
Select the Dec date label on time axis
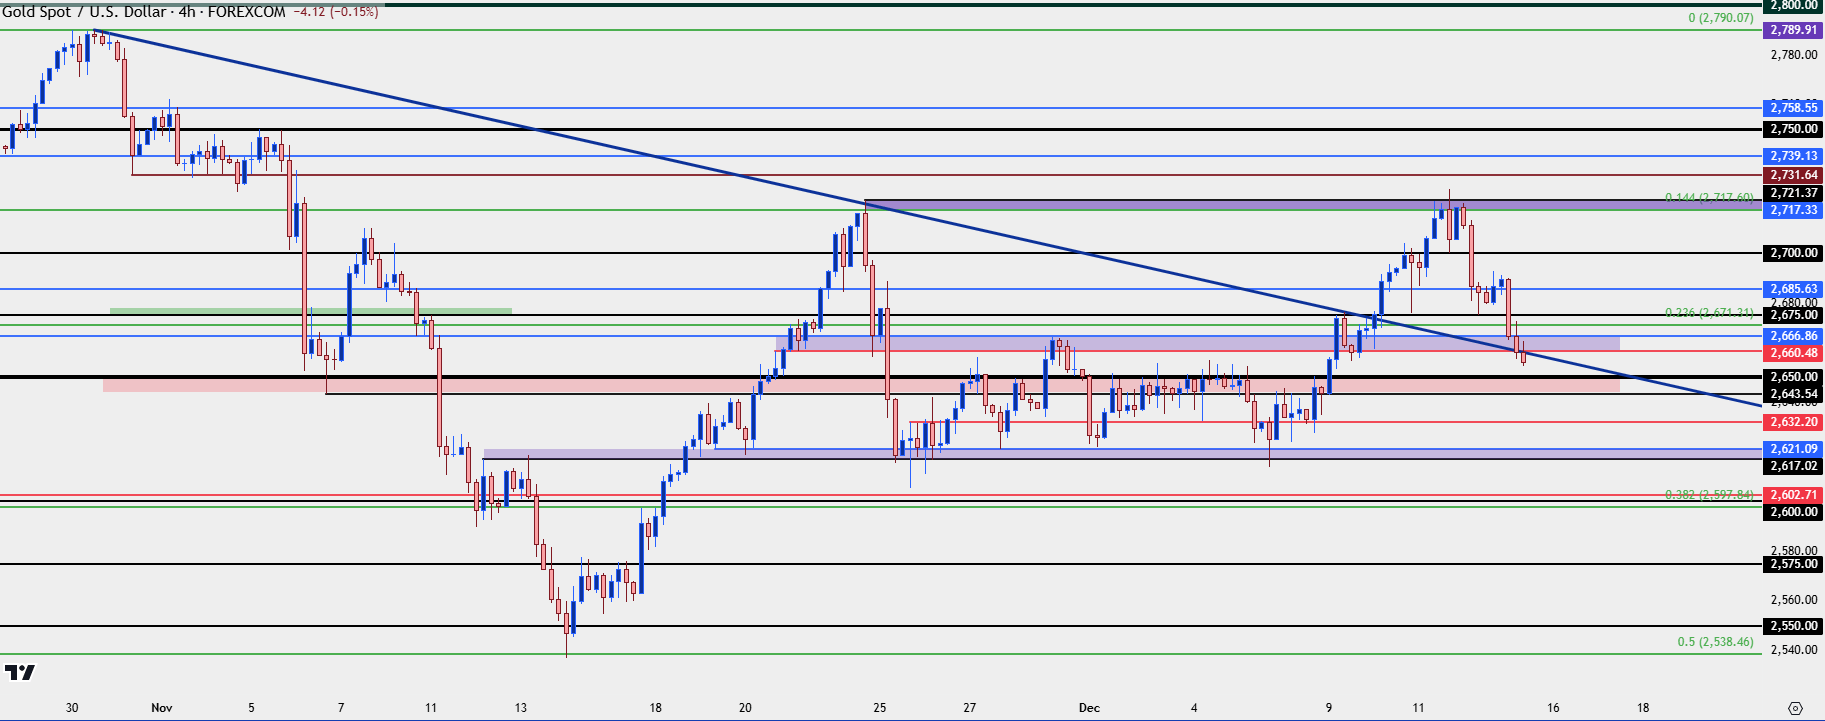click(x=1089, y=708)
